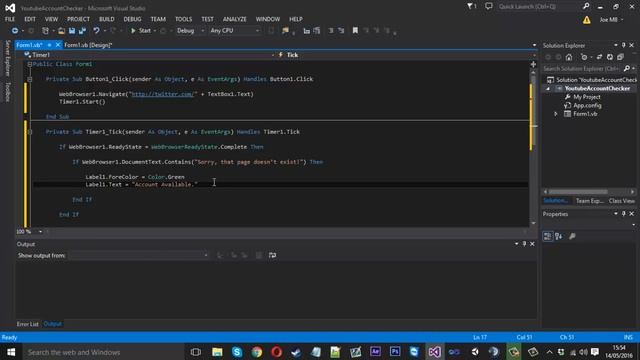Toggle auto-hide pin on Output panel
This screenshot has height=360, width=640.
tap(524, 244)
